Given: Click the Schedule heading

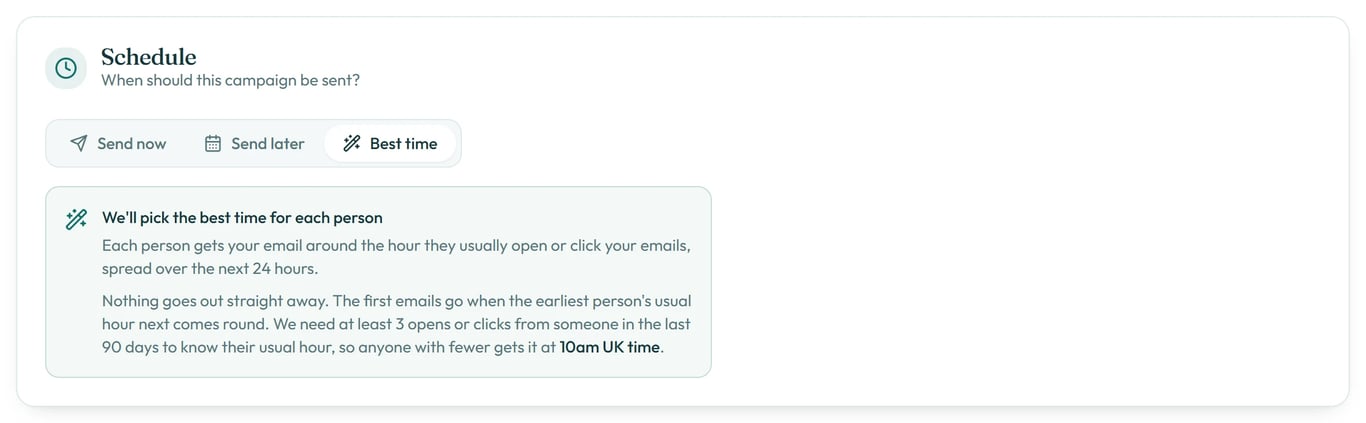Looking at the screenshot, I should pyautogui.click(x=148, y=57).
